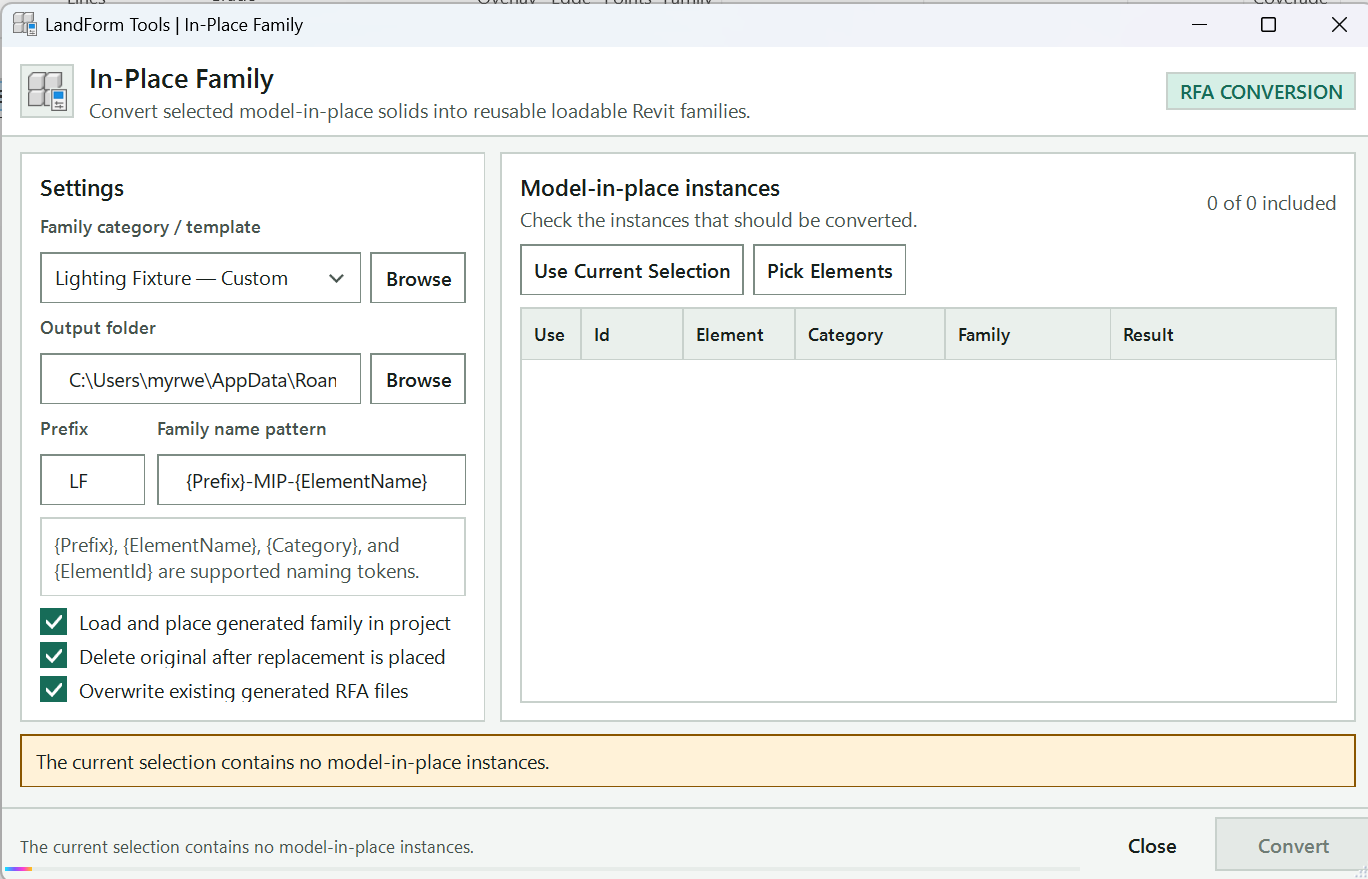The image size is (1368, 879).
Task: Browse for a family template file
Action: tap(418, 278)
